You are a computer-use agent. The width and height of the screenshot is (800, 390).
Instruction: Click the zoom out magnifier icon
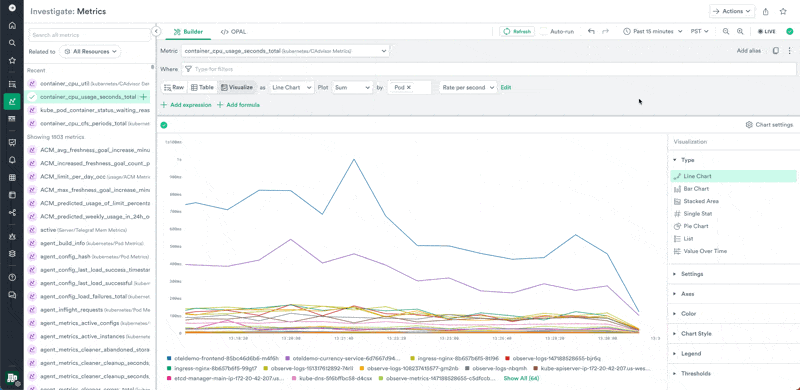click(726, 32)
